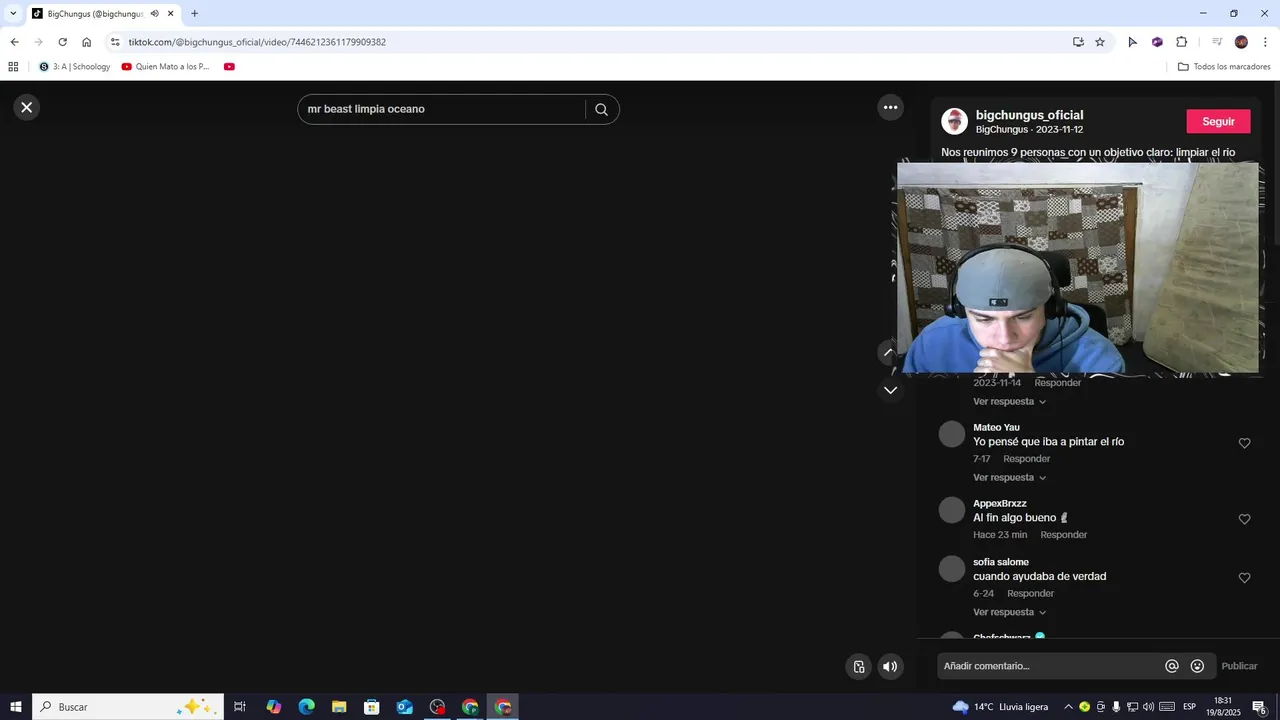Insert a mention with the @ icon
Viewport: 1280px width, 720px height.
tap(1172, 666)
